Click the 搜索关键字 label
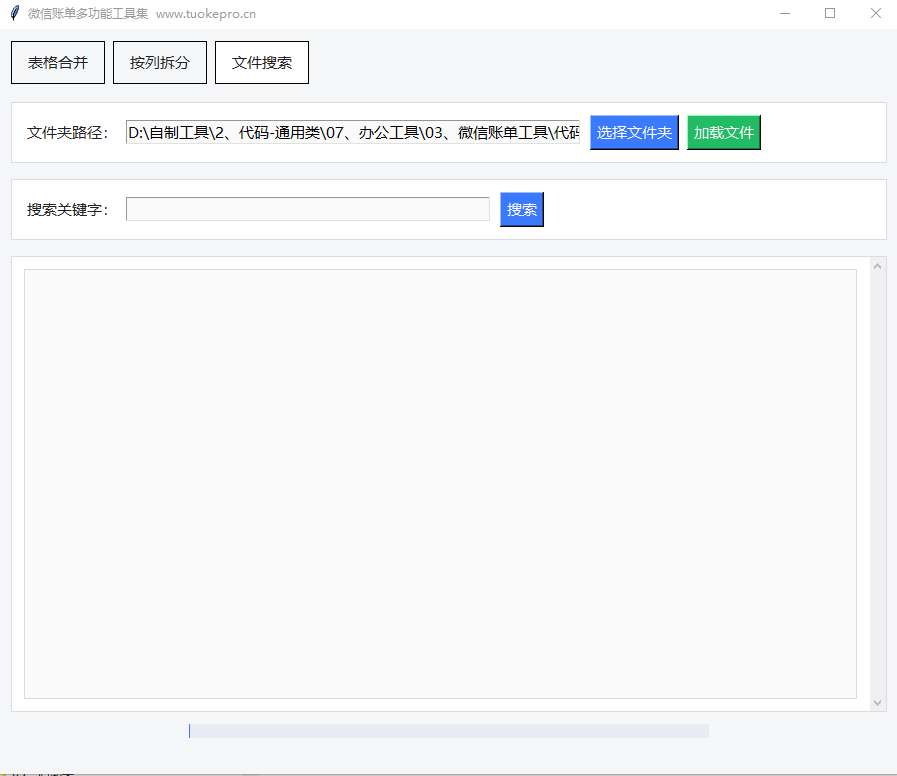The width and height of the screenshot is (897, 776). (x=67, y=210)
